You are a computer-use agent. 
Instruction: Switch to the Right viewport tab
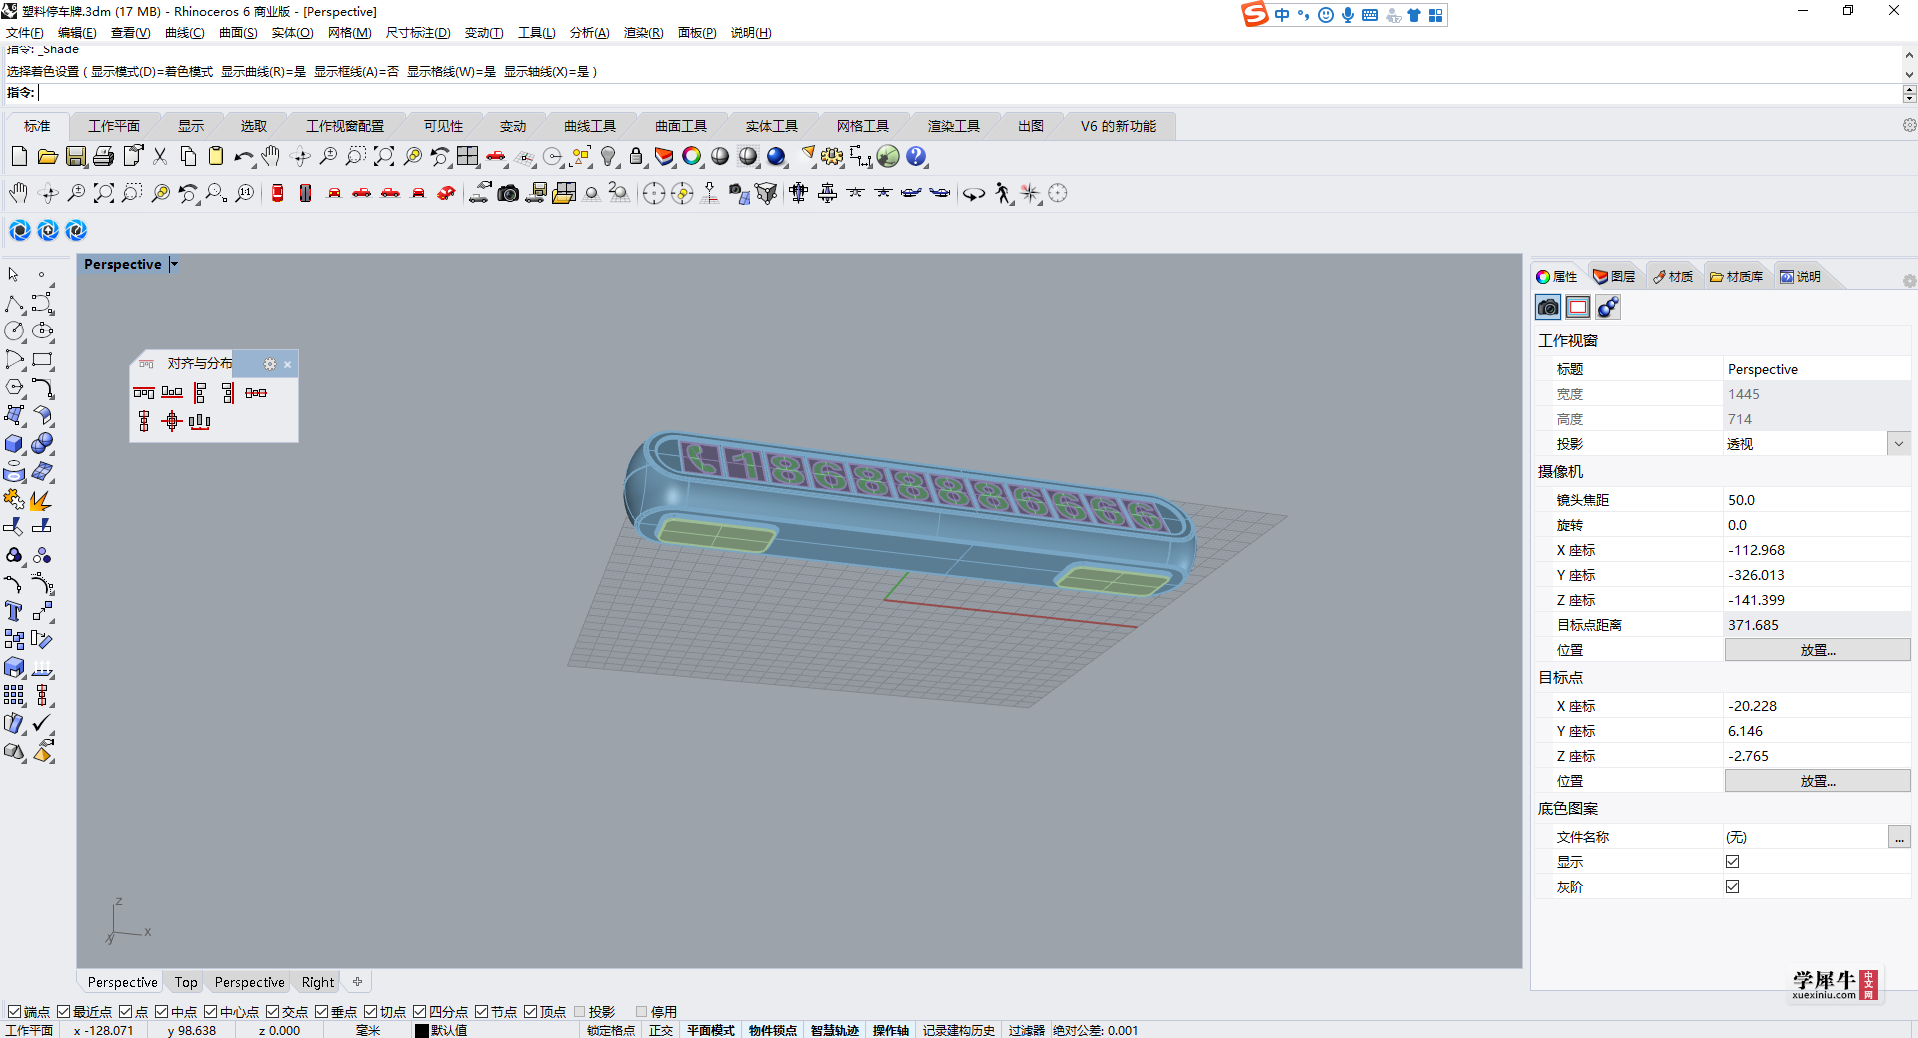(x=318, y=982)
